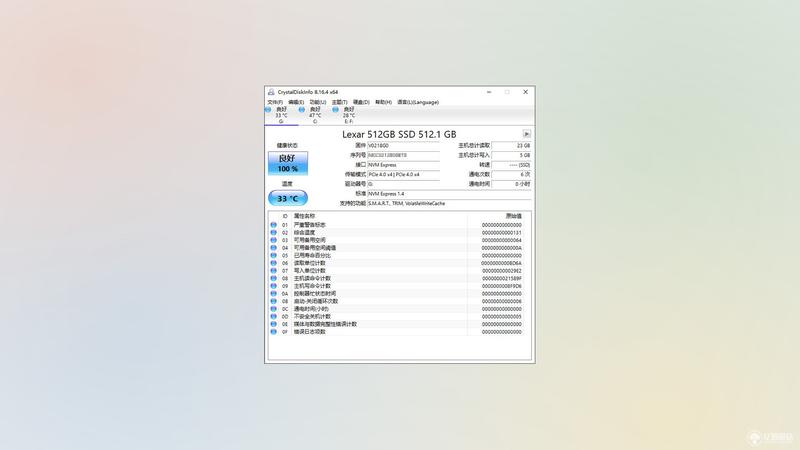Click raw value of row 08 主机读命令计数

point(502,279)
